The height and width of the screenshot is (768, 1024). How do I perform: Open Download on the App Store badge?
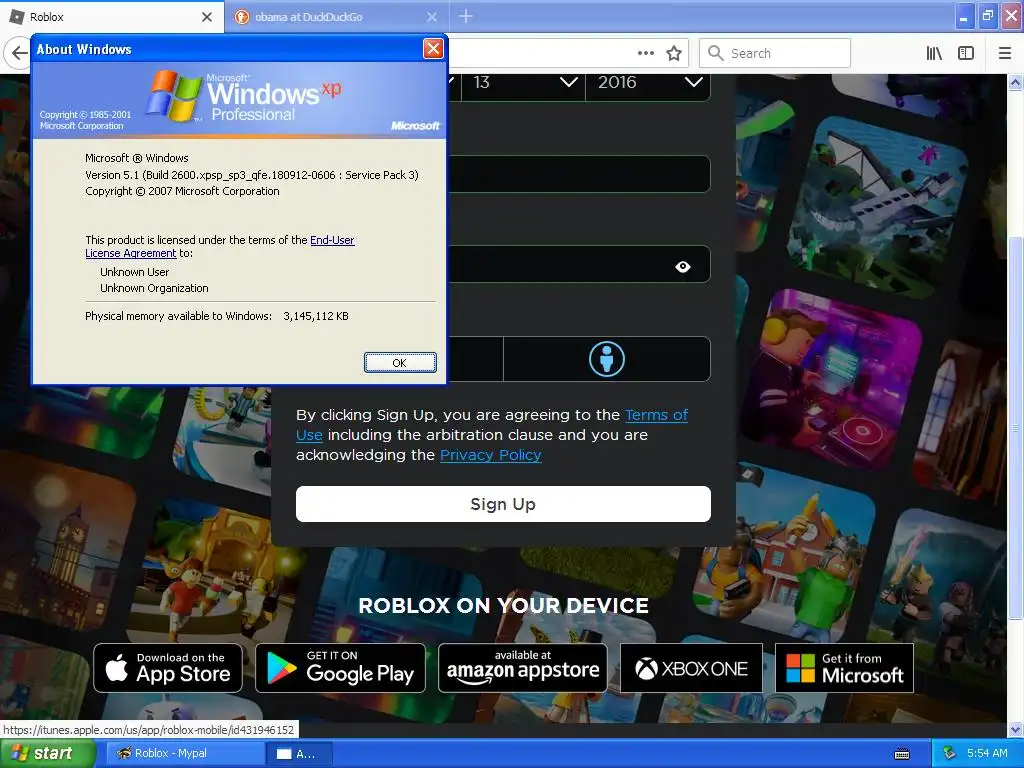point(168,667)
